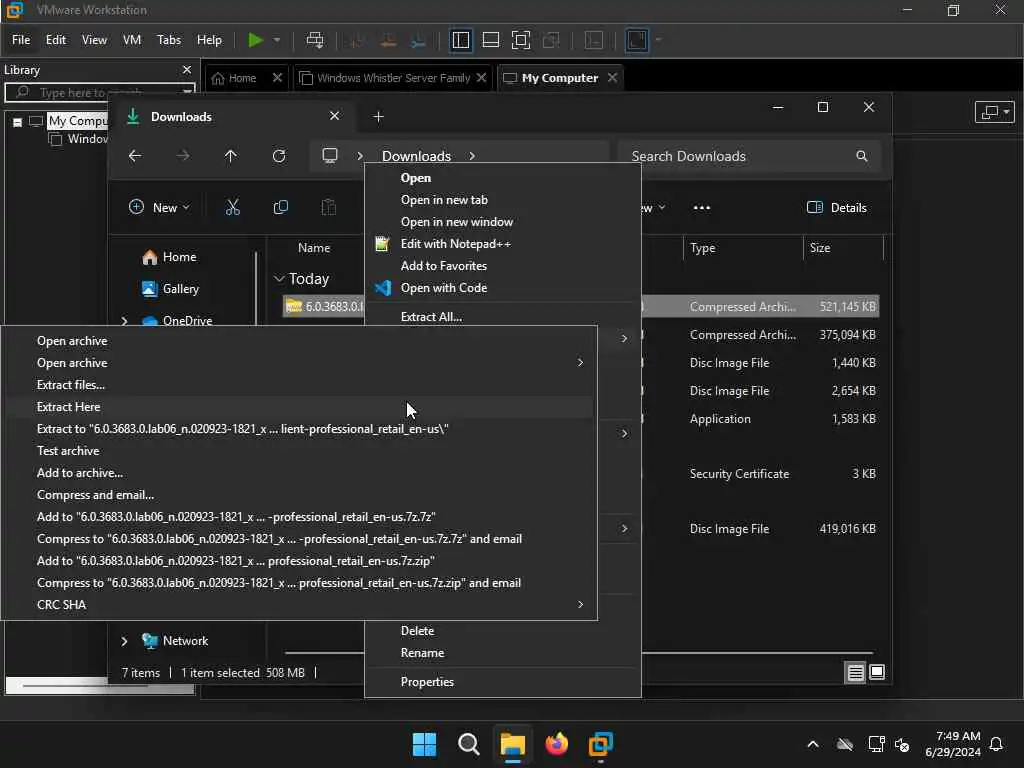Open taskbar Search
This screenshot has width=1024, height=768.
(468, 744)
